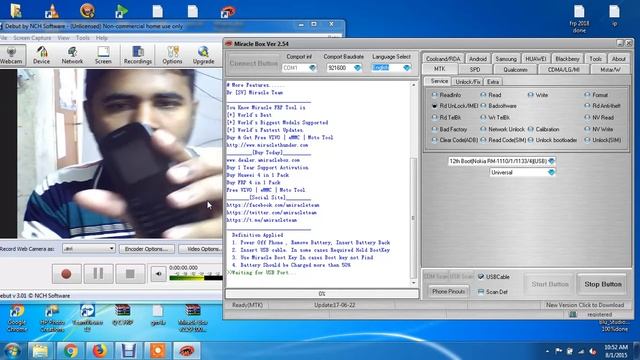Click Upgrade icon in Debut toolbar
Image resolution: width=640 pixels, height=360 pixels.
[203, 55]
